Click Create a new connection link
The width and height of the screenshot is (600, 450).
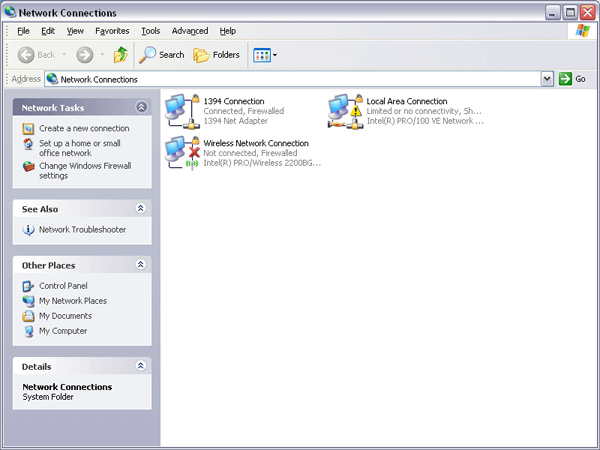(84, 128)
